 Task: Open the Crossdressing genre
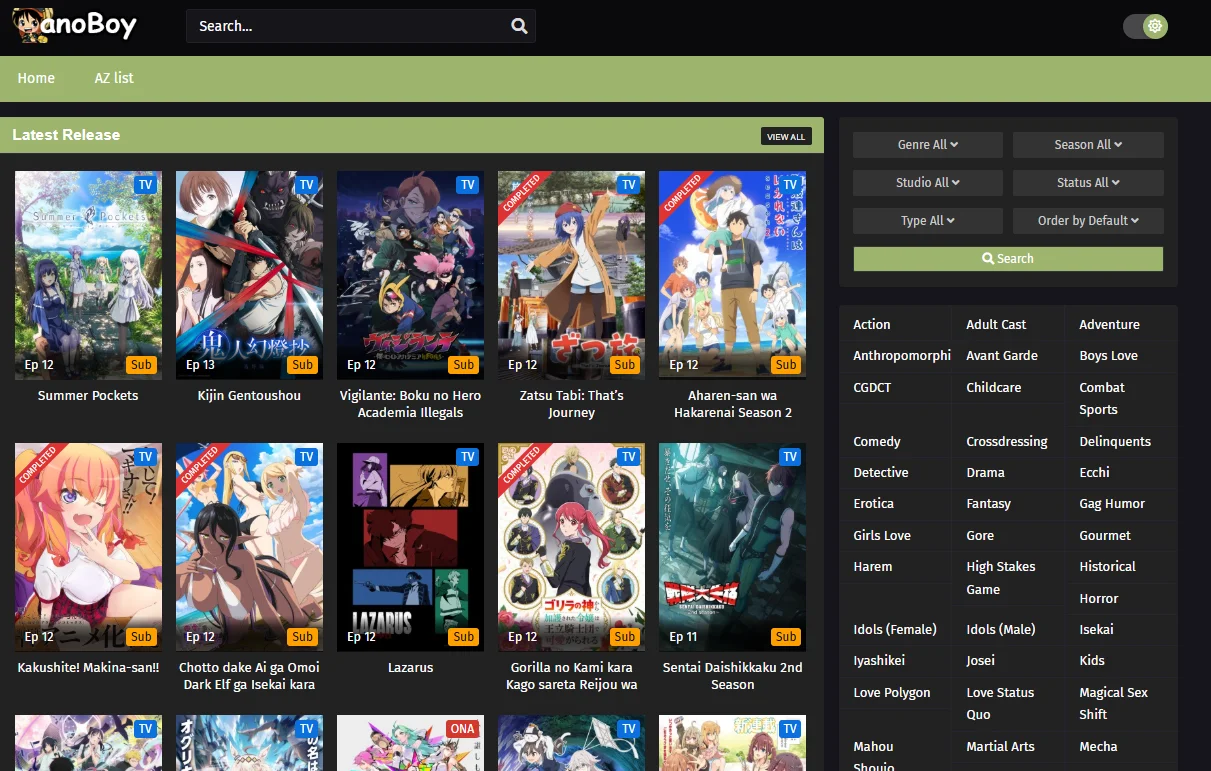coord(1007,442)
